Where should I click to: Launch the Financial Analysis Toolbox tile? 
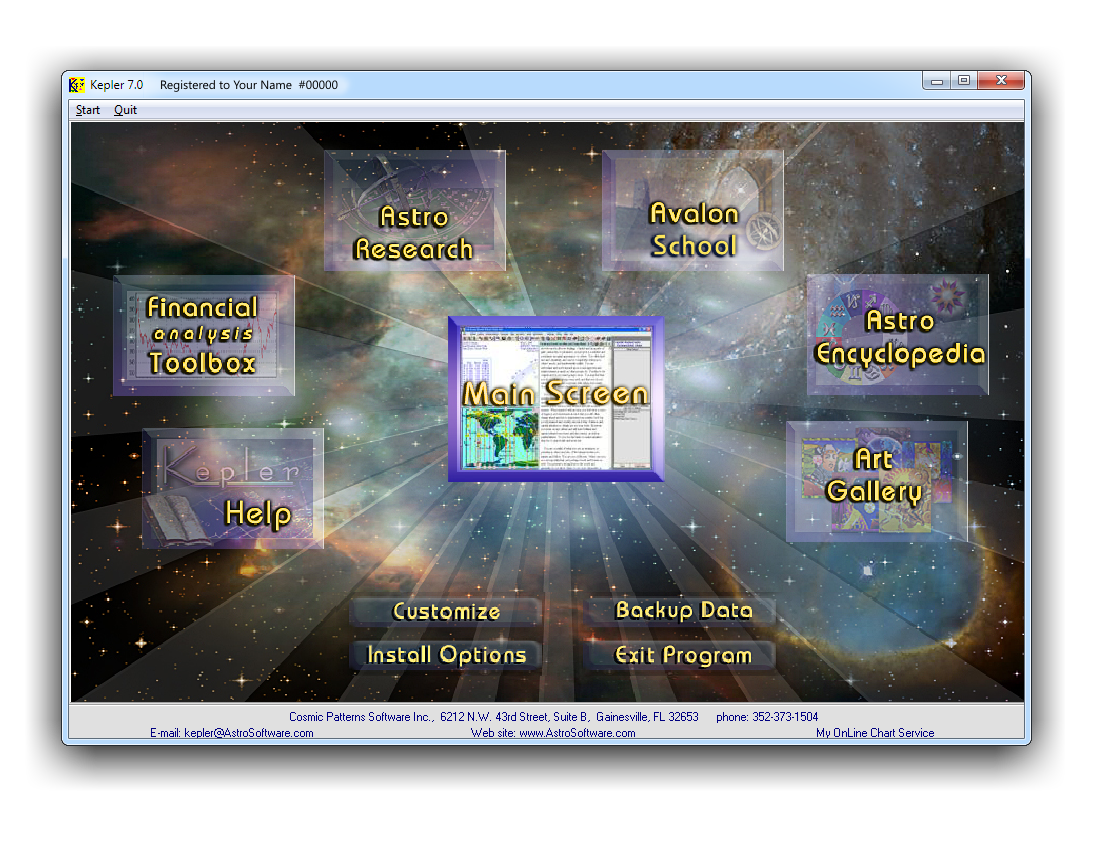pos(203,335)
